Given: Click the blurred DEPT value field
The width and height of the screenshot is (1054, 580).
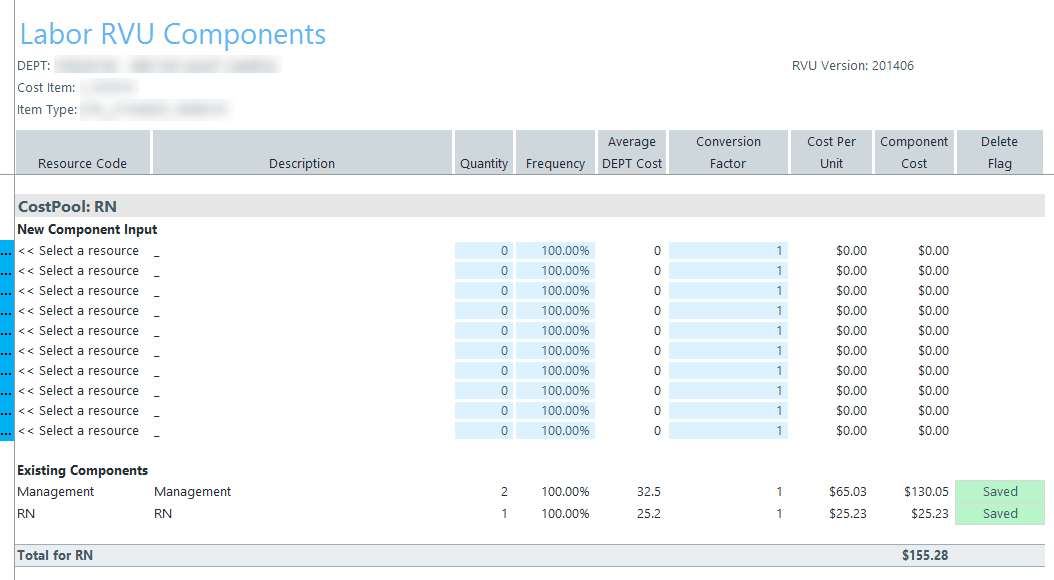Looking at the screenshot, I should [x=167, y=65].
